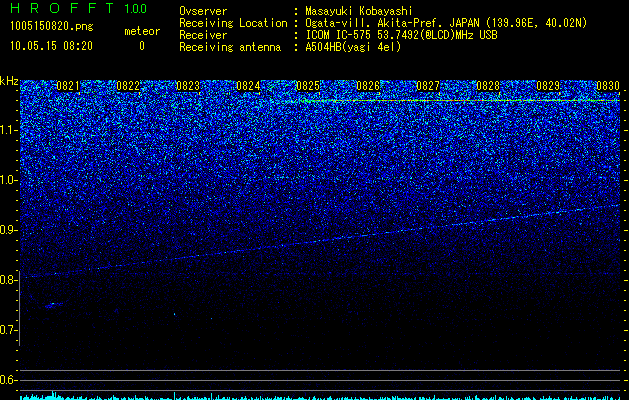Viewport: 629px width, 400px height.
Task: Click the 0824 time marker
Action: (248, 86)
